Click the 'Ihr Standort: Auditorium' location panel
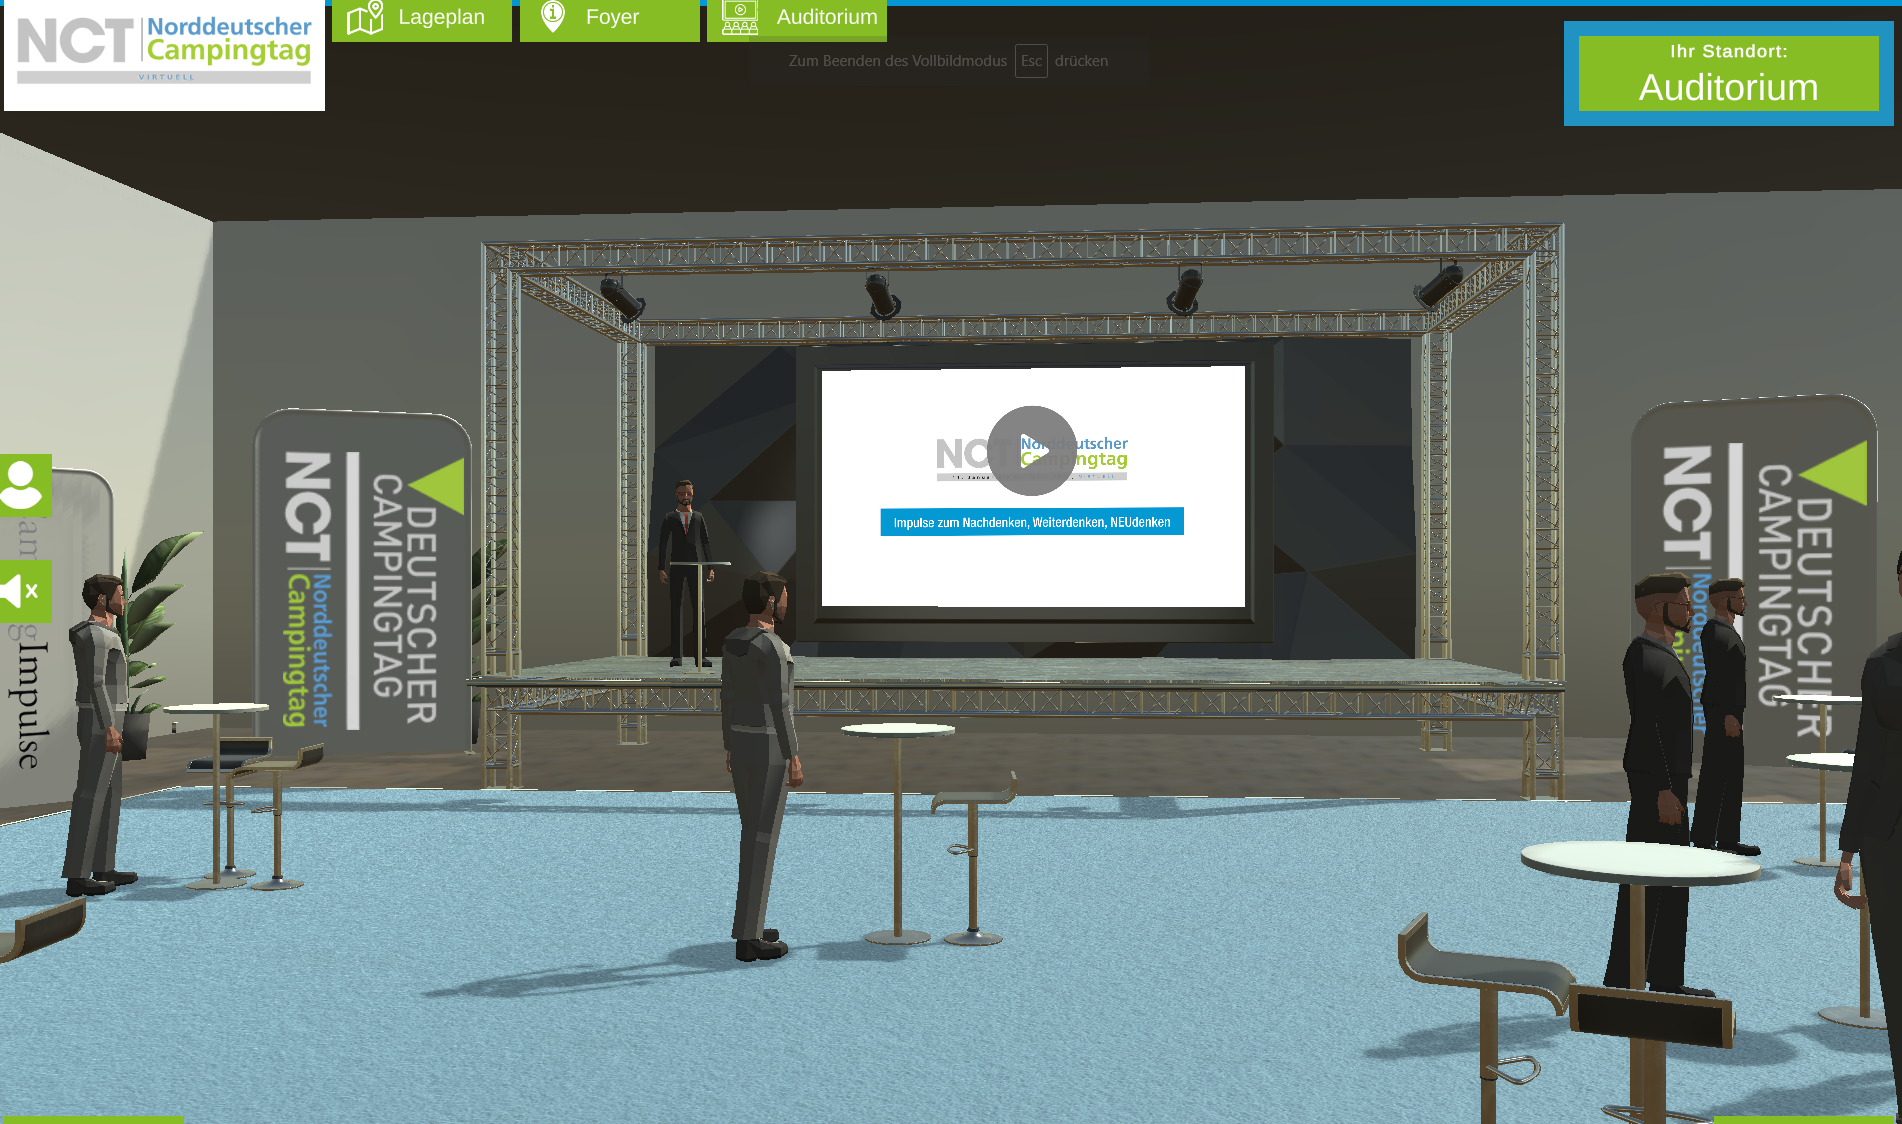 click(x=1728, y=73)
